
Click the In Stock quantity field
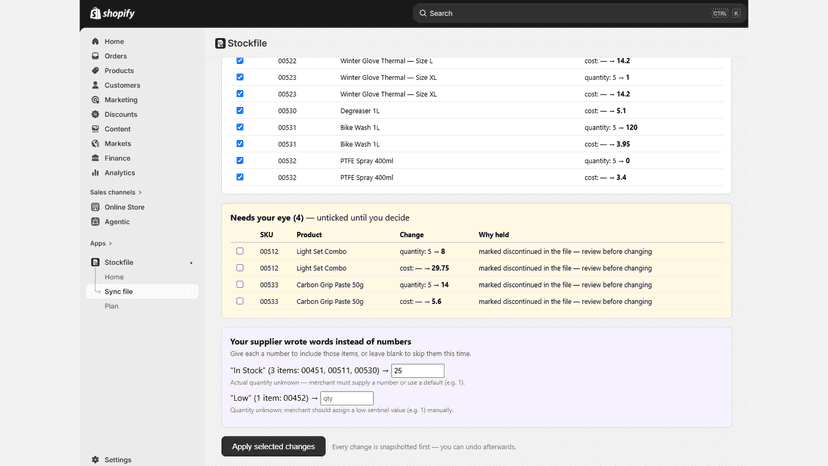click(418, 370)
